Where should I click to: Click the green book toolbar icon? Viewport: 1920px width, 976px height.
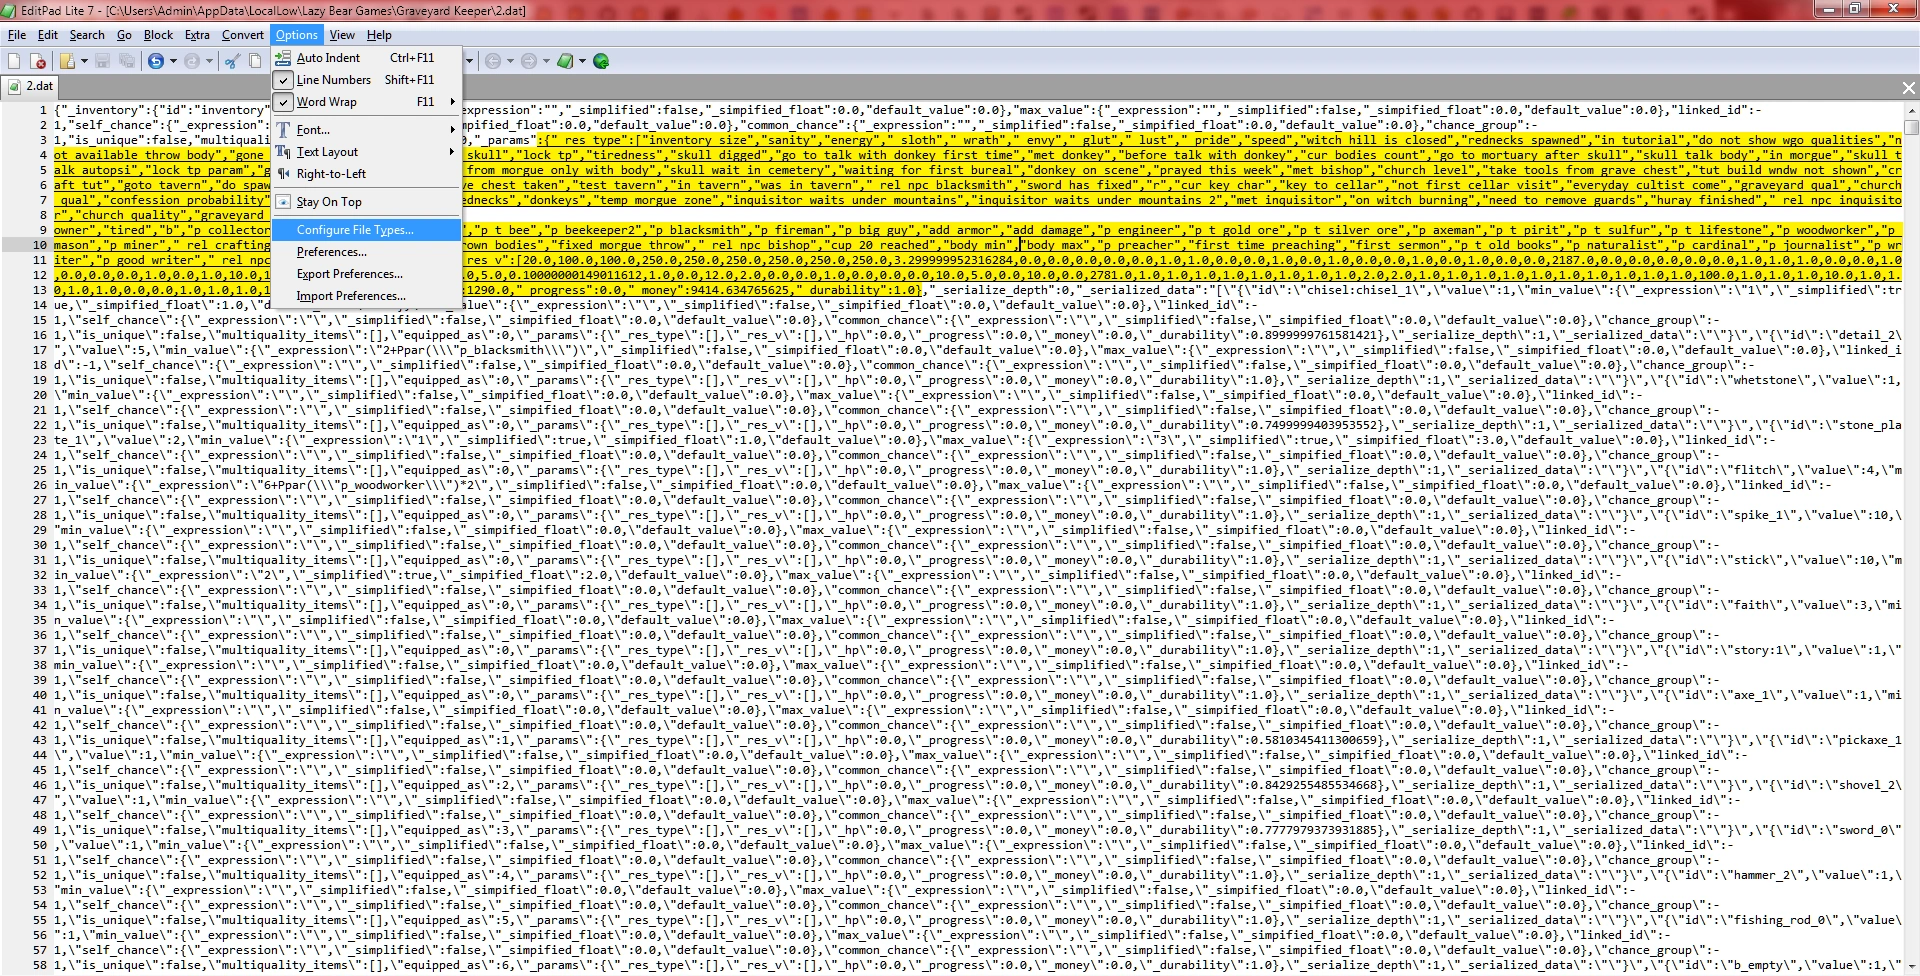pos(565,61)
